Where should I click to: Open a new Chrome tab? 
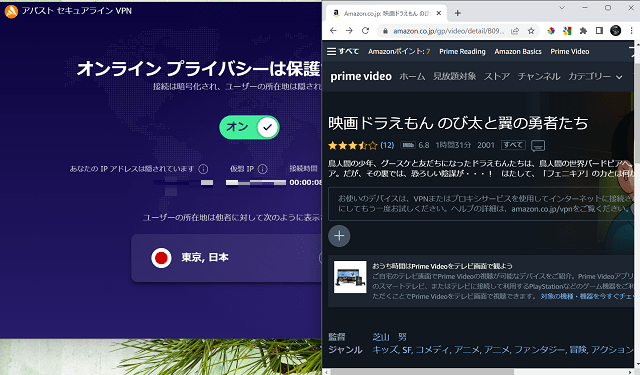(x=458, y=13)
